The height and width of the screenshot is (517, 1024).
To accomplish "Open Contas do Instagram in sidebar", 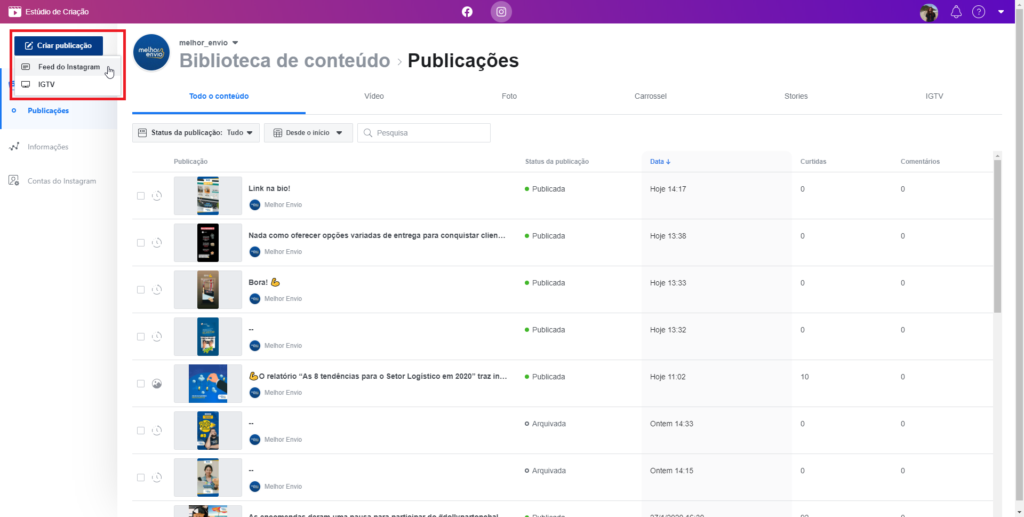I will (x=61, y=181).
